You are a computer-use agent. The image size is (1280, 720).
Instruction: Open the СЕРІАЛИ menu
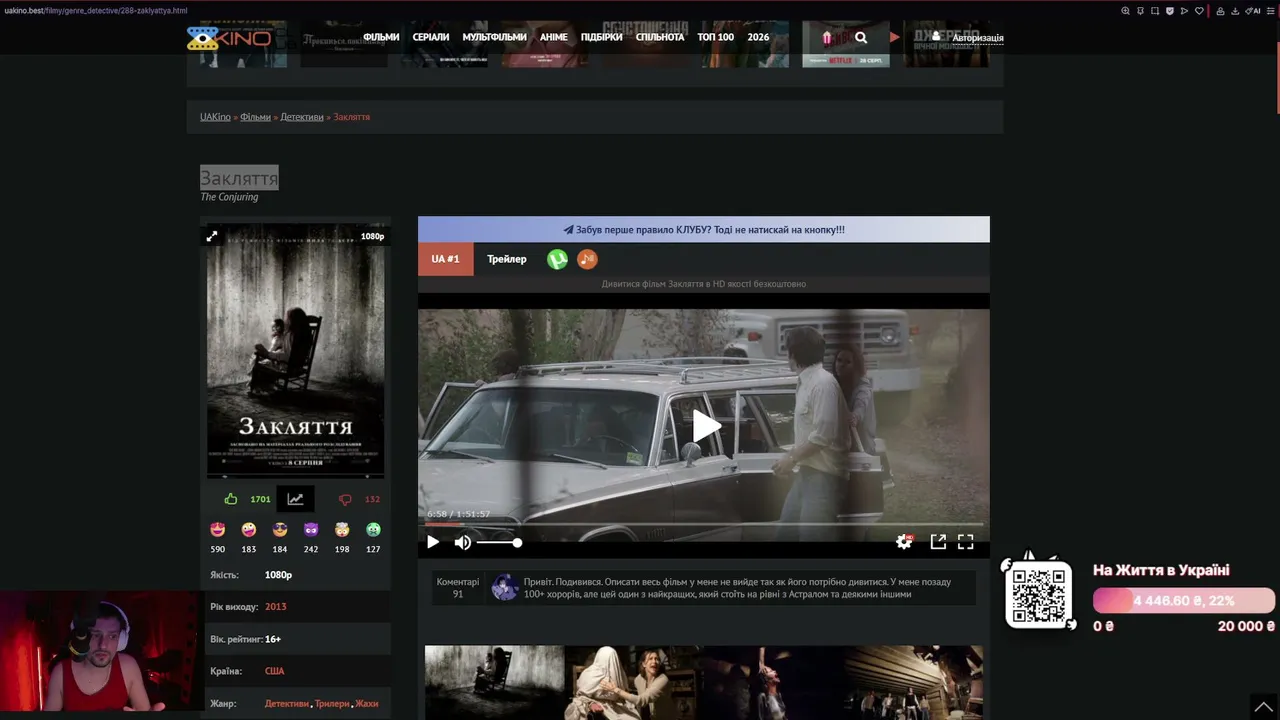coord(431,37)
